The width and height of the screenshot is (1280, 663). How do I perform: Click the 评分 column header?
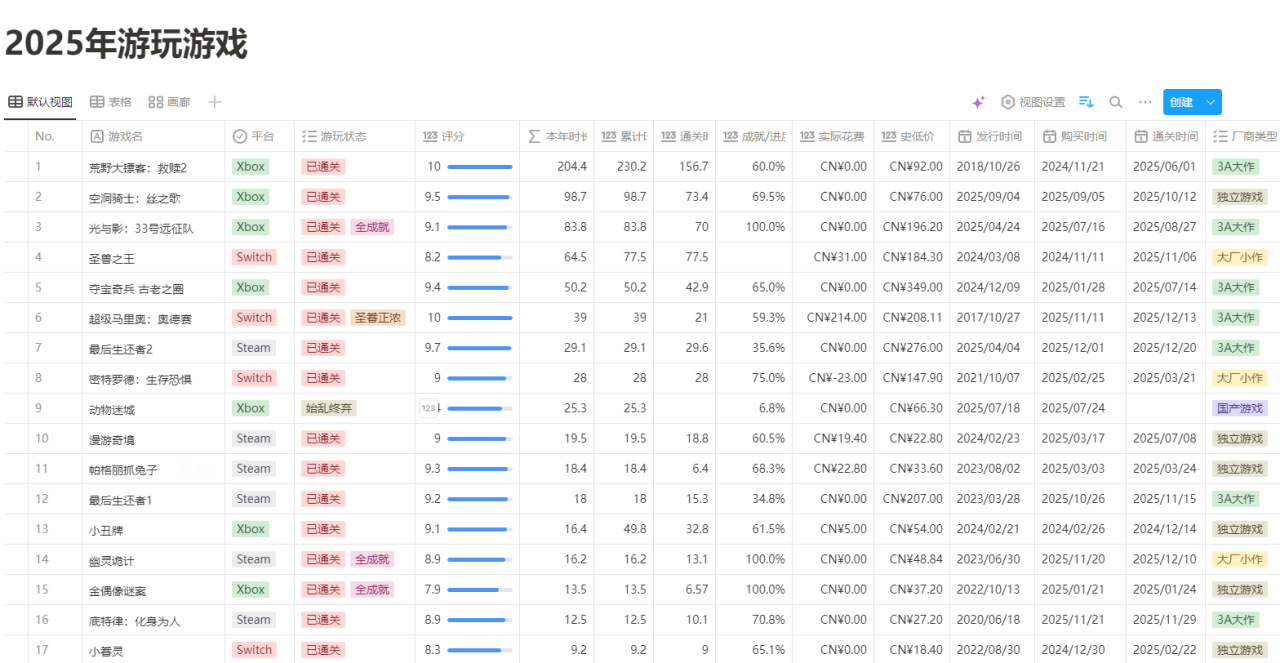(x=467, y=136)
